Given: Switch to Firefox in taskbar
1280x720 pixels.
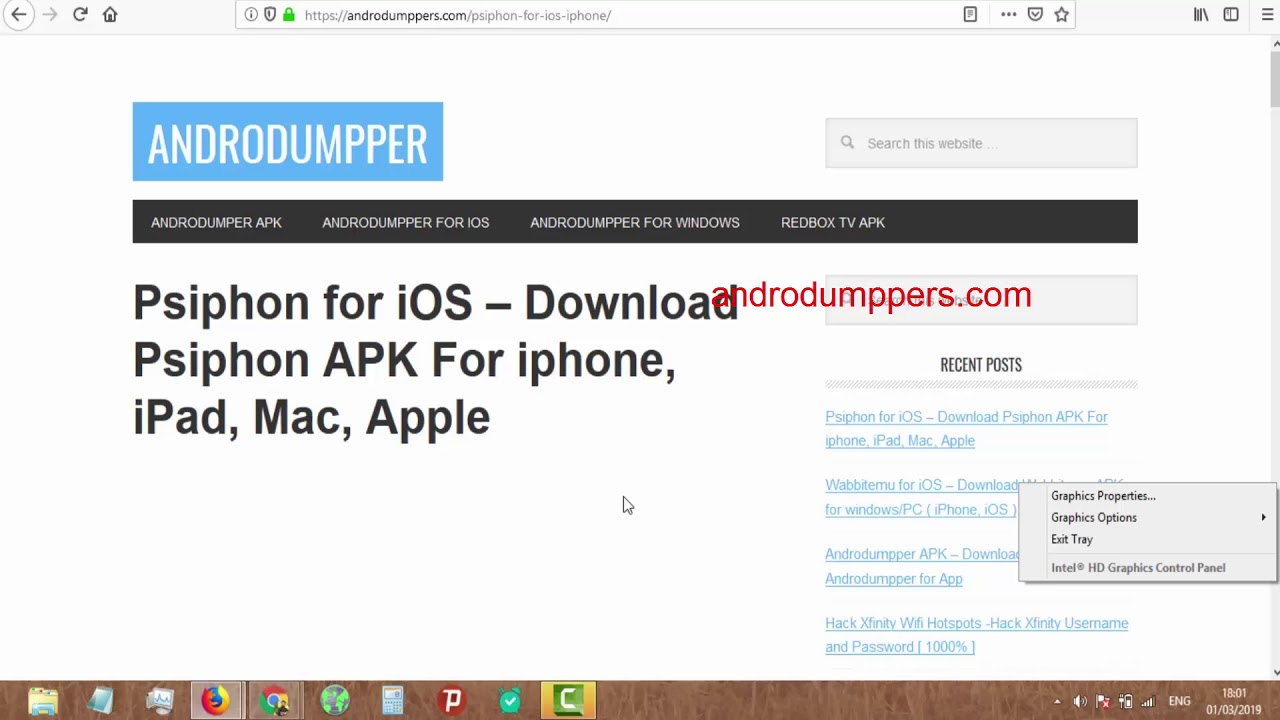Looking at the screenshot, I should pos(215,701).
